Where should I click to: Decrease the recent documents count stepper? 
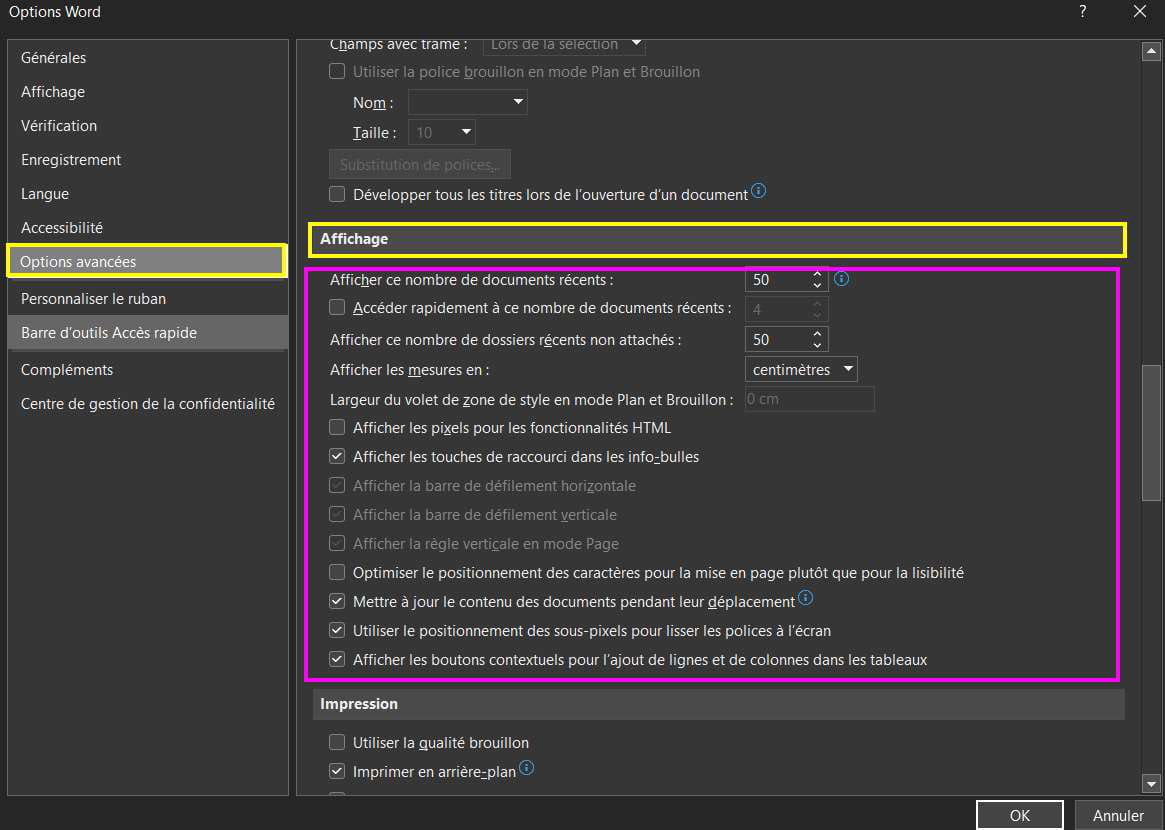coord(817,285)
